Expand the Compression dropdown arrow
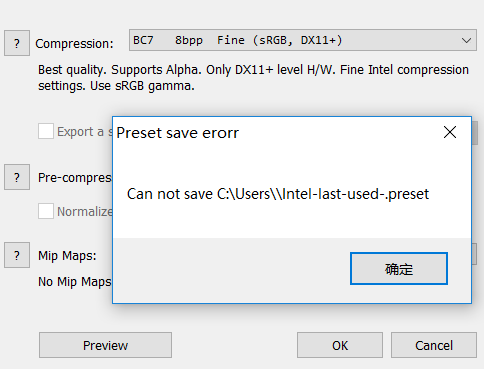 (x=466, y=40)
